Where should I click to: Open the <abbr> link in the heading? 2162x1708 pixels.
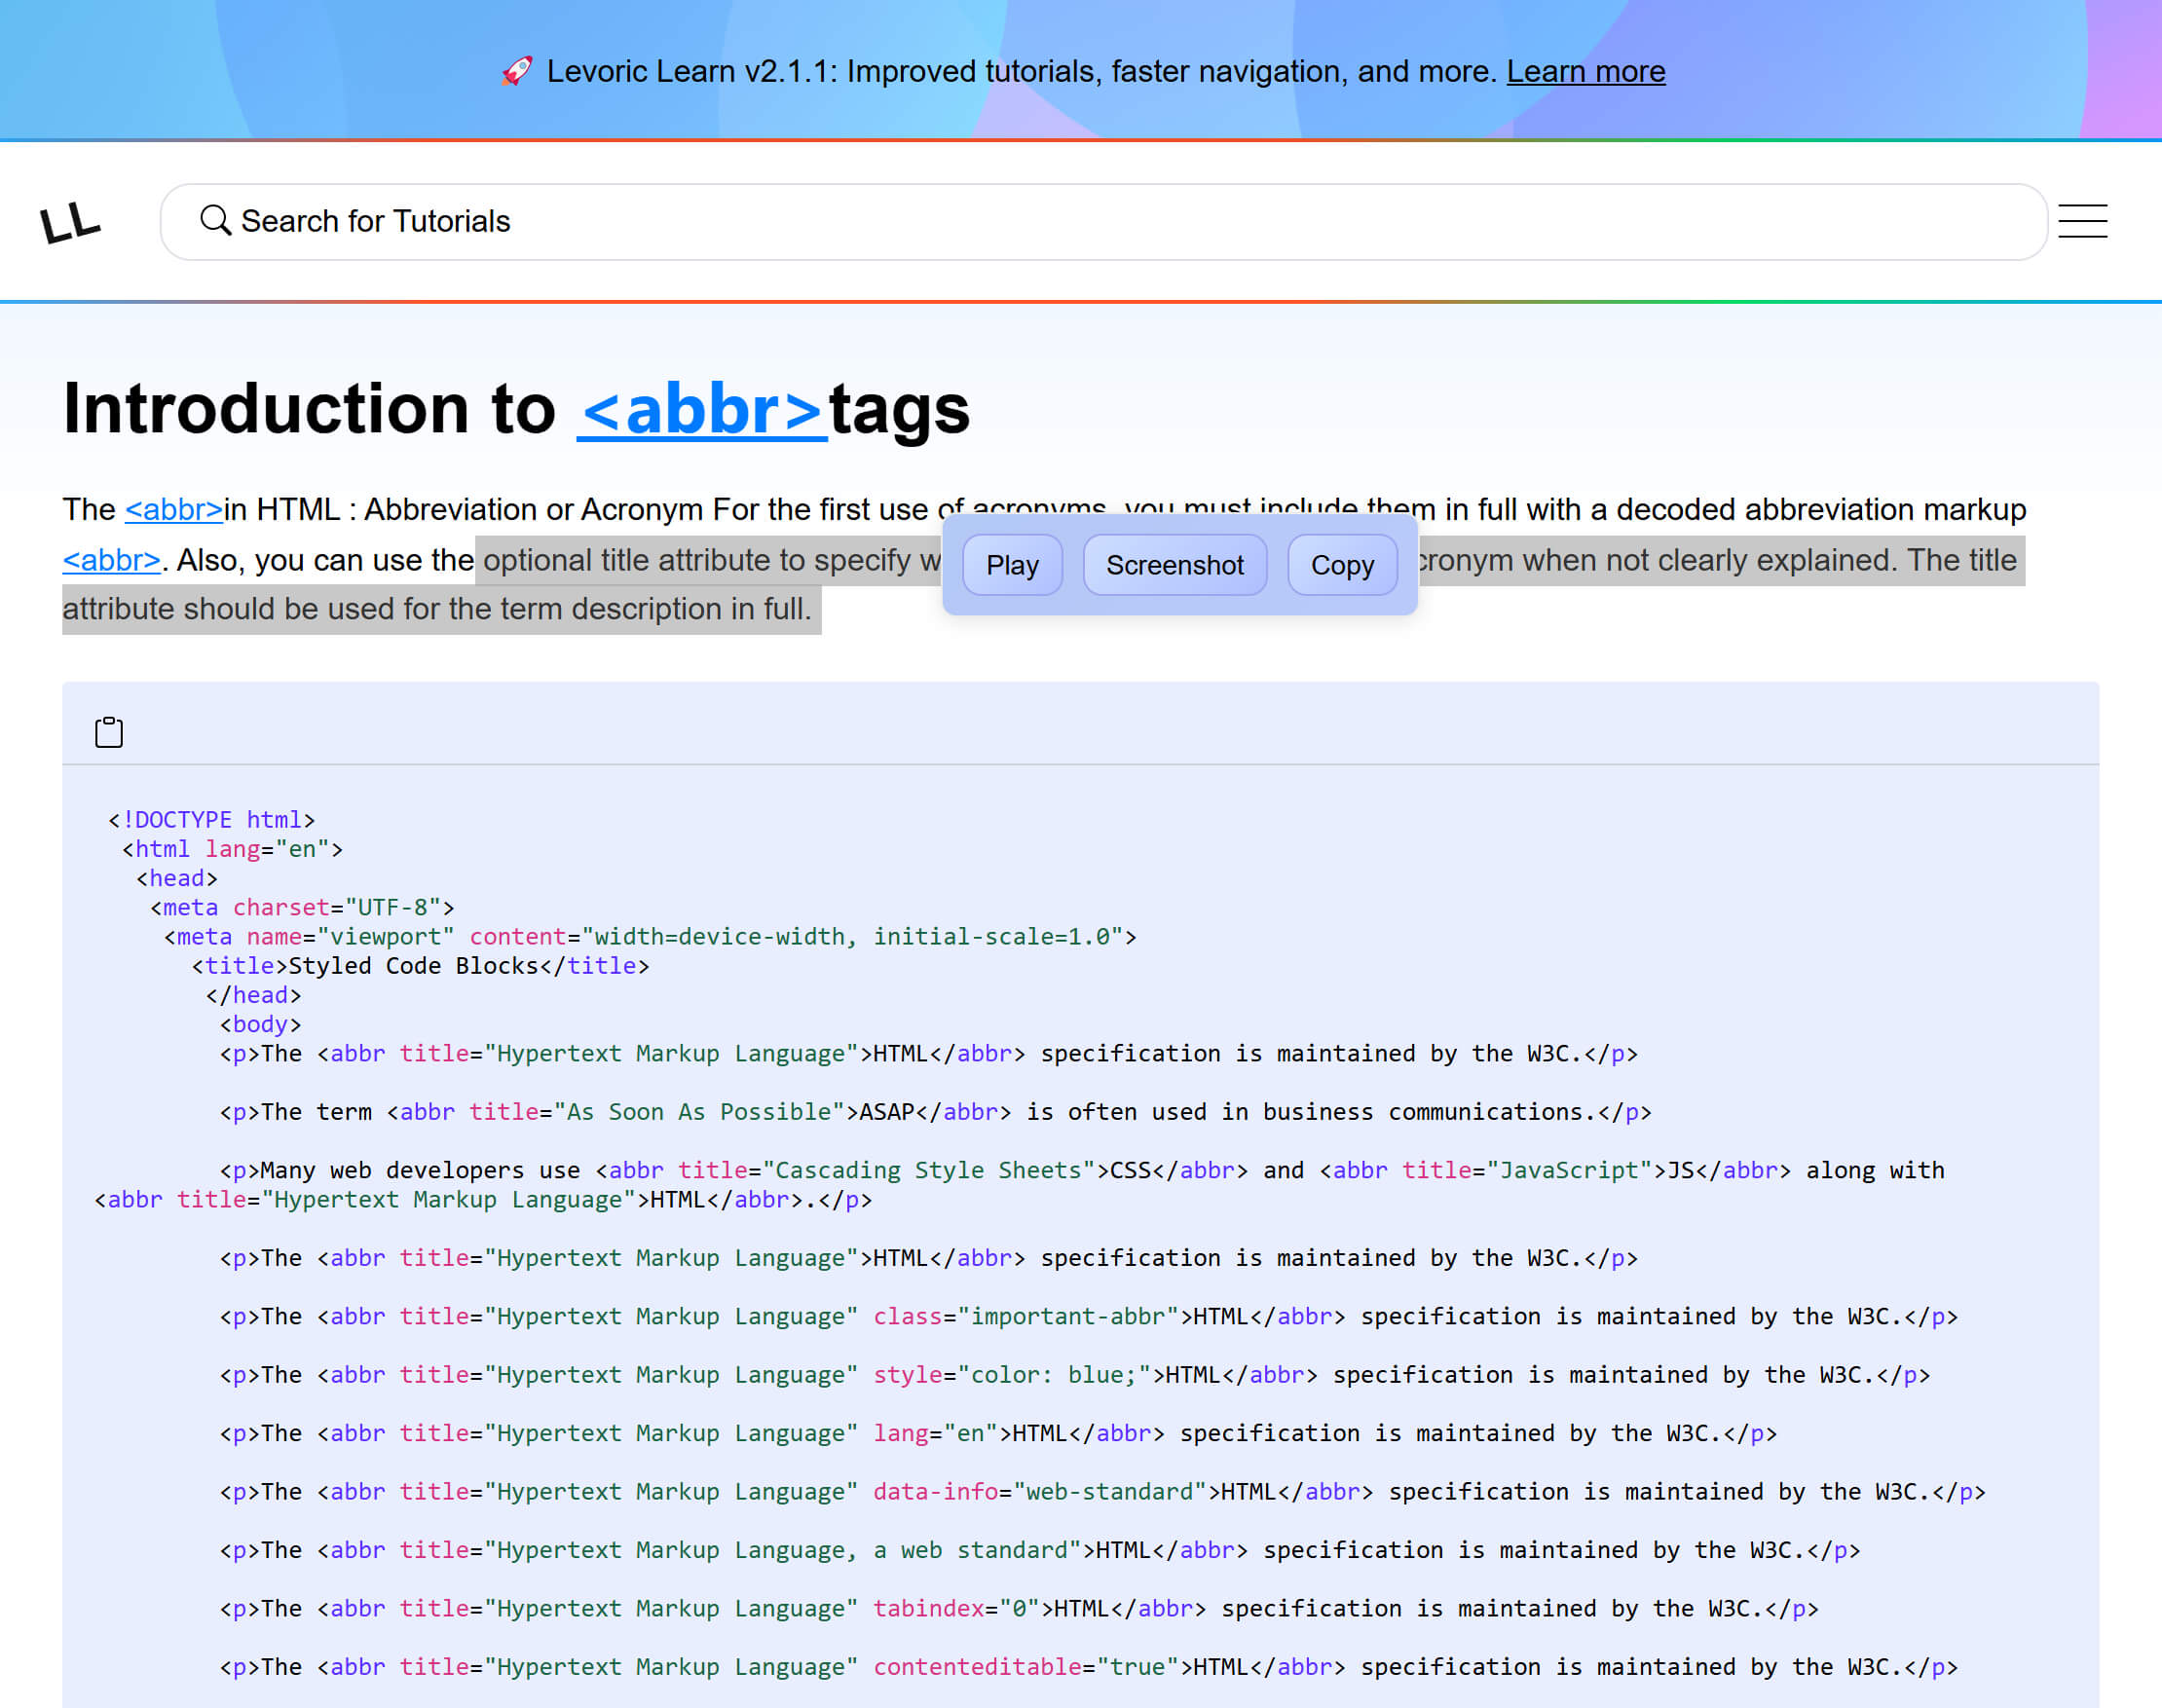(x=702, y=409)
